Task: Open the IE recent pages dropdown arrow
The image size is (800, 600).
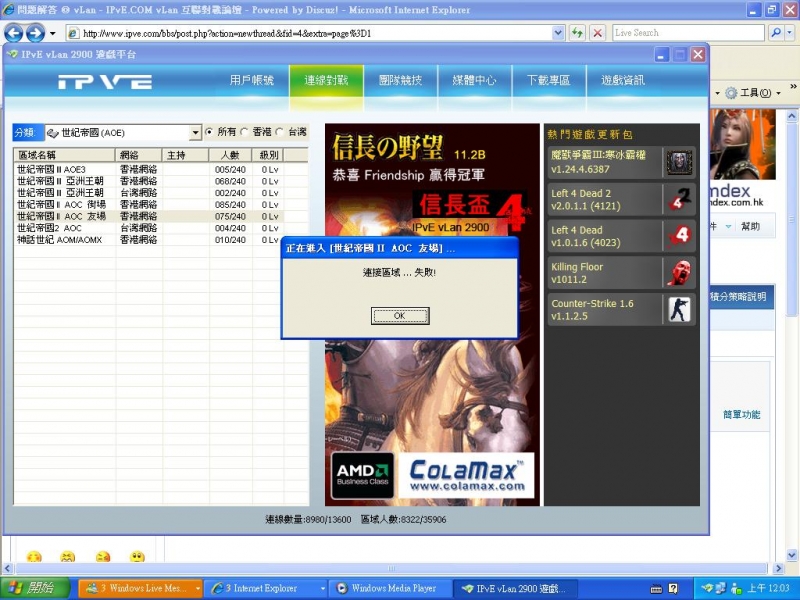Action: click(53, 34)
